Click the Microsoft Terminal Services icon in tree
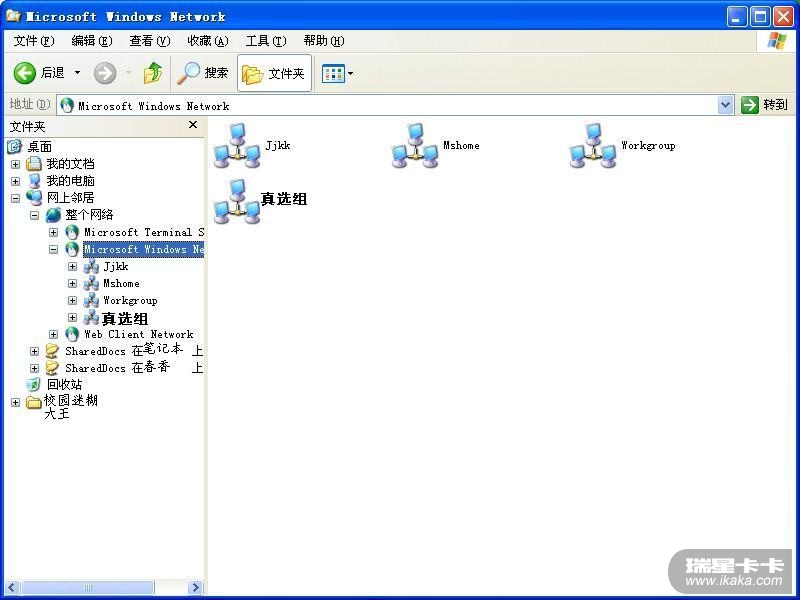Image resolution: width=800 pixels, height=600 pixels. [72, 232]
